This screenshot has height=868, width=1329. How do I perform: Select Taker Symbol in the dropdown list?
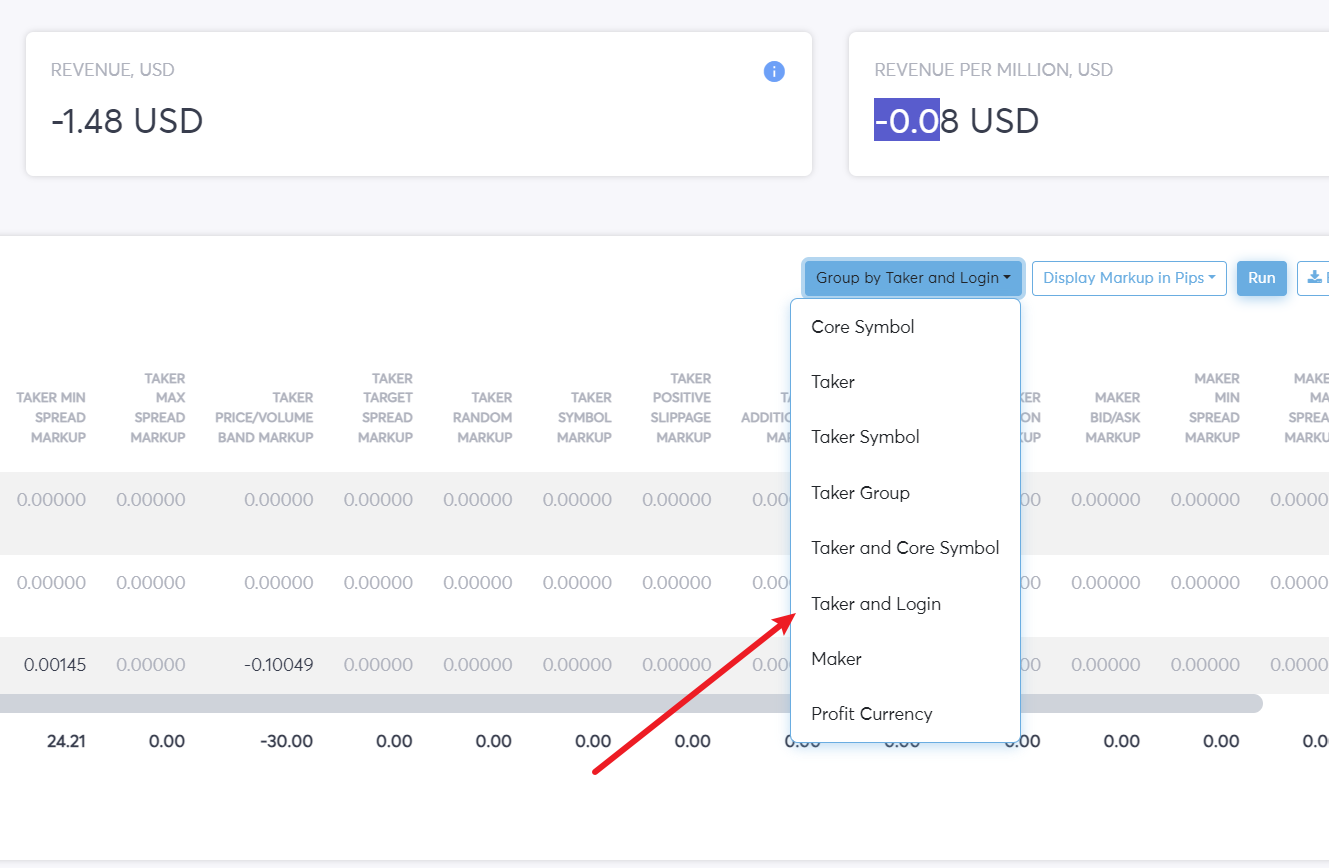tap(865, 437)
